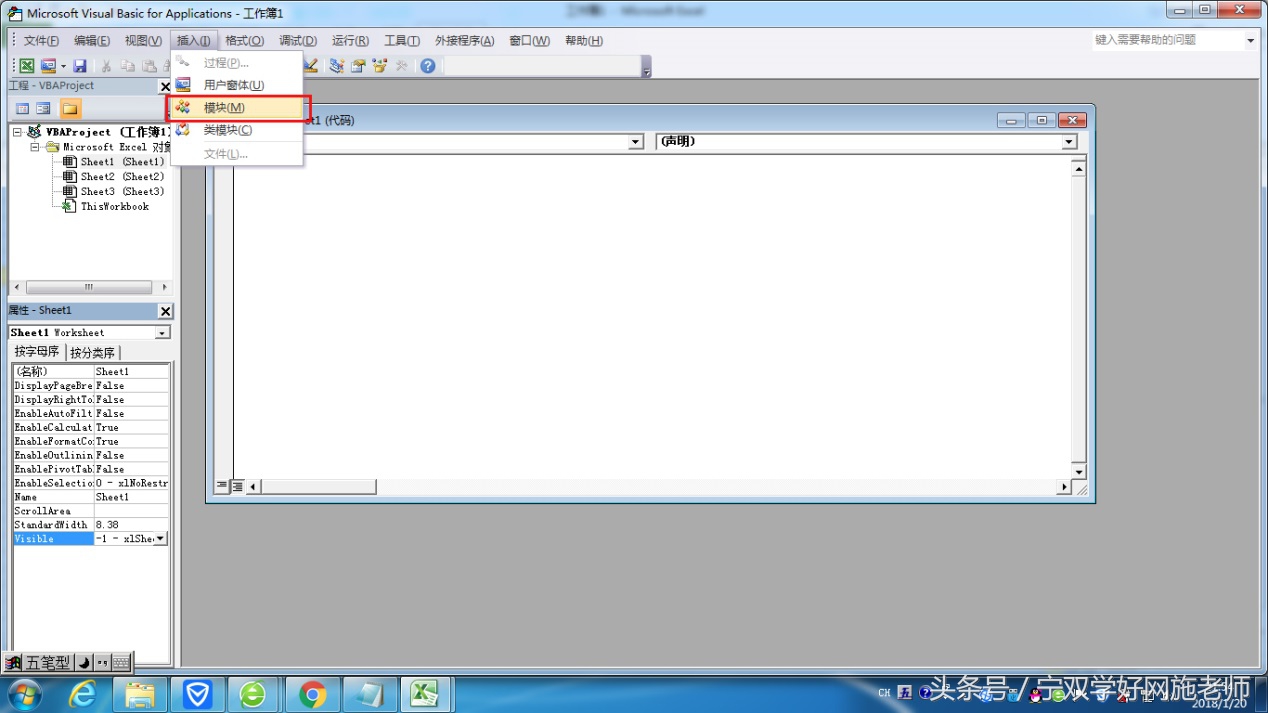Select Sheet3 (Sheet3) in project tree
This screenshot has height=713, width=1268.
pyautogui.click(x=122, y=191)
